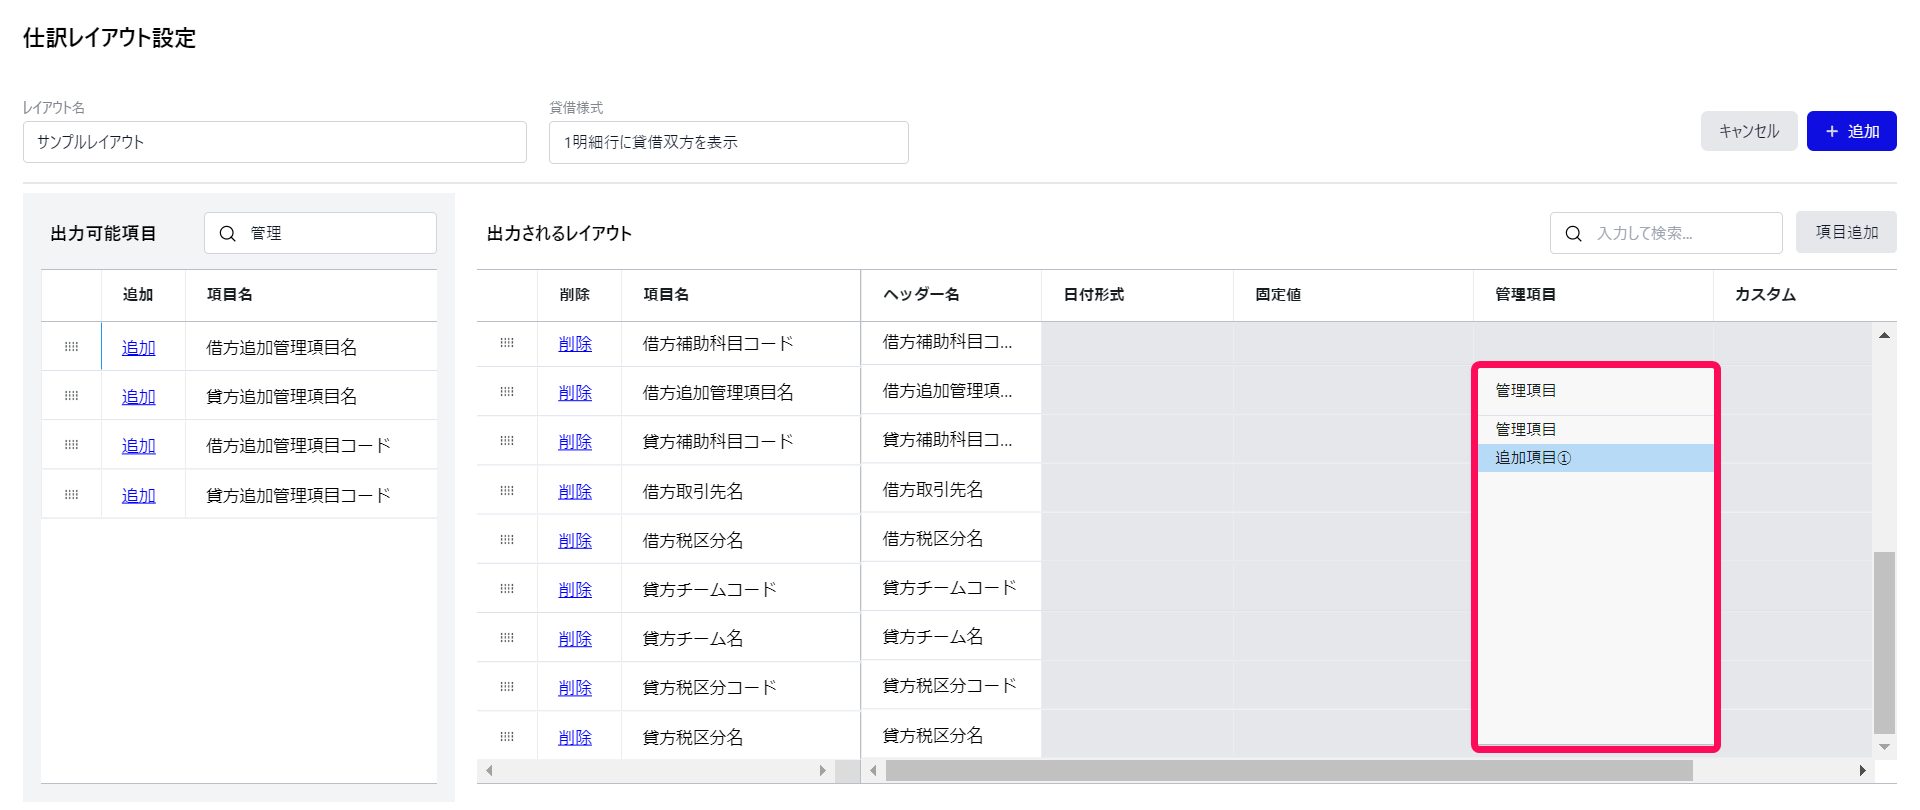Click the キャンセル button
The width and height of the screenshot is (1920, 810).
coord(1749,131)
